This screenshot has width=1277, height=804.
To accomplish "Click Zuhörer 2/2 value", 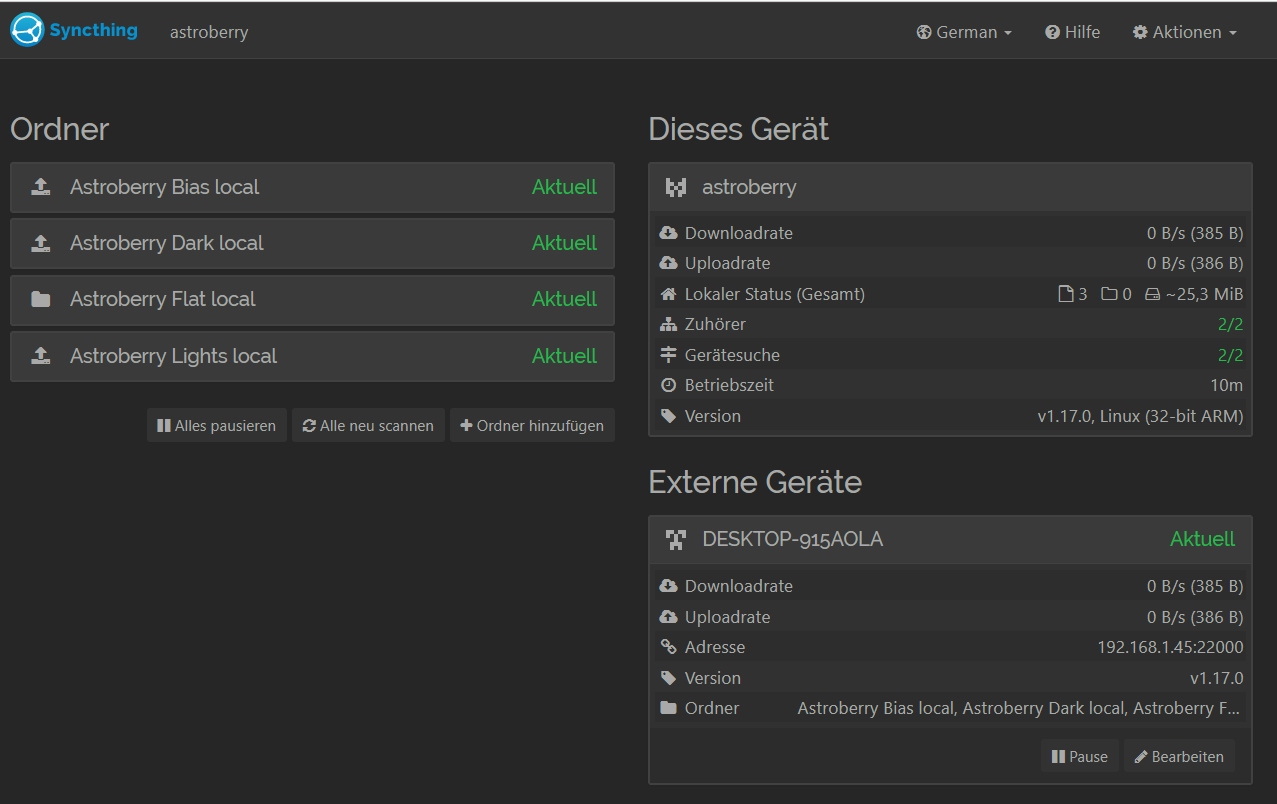I will point(1230,324).
